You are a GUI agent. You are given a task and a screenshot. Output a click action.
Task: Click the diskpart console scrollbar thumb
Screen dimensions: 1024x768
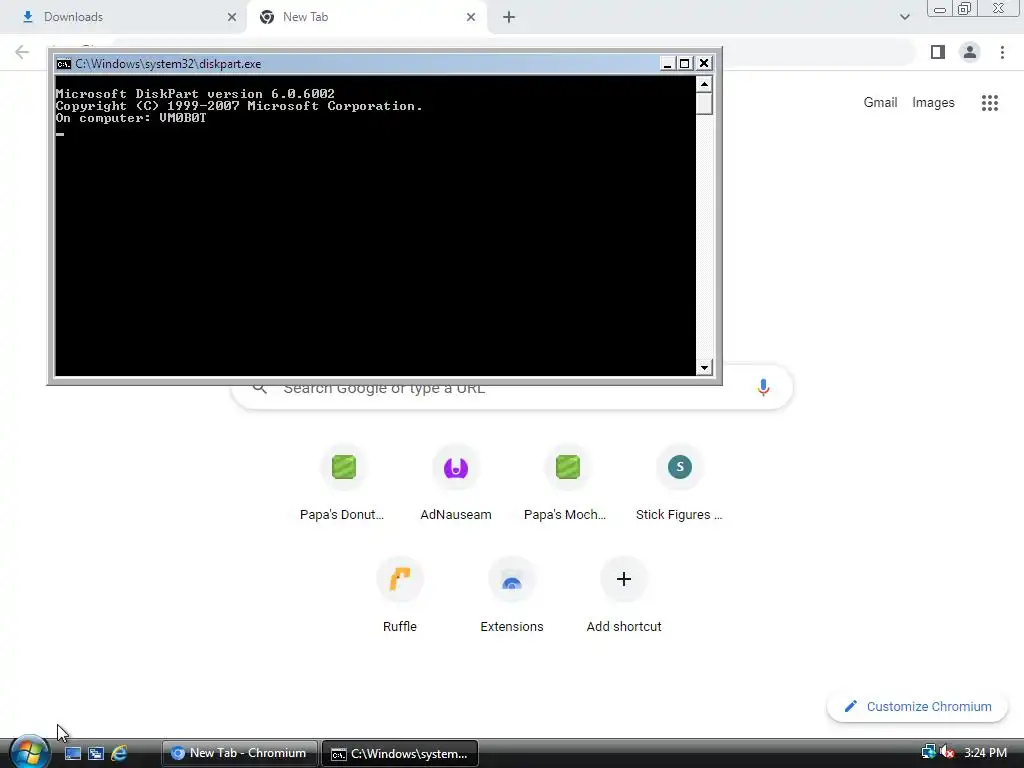coord(704,103)
